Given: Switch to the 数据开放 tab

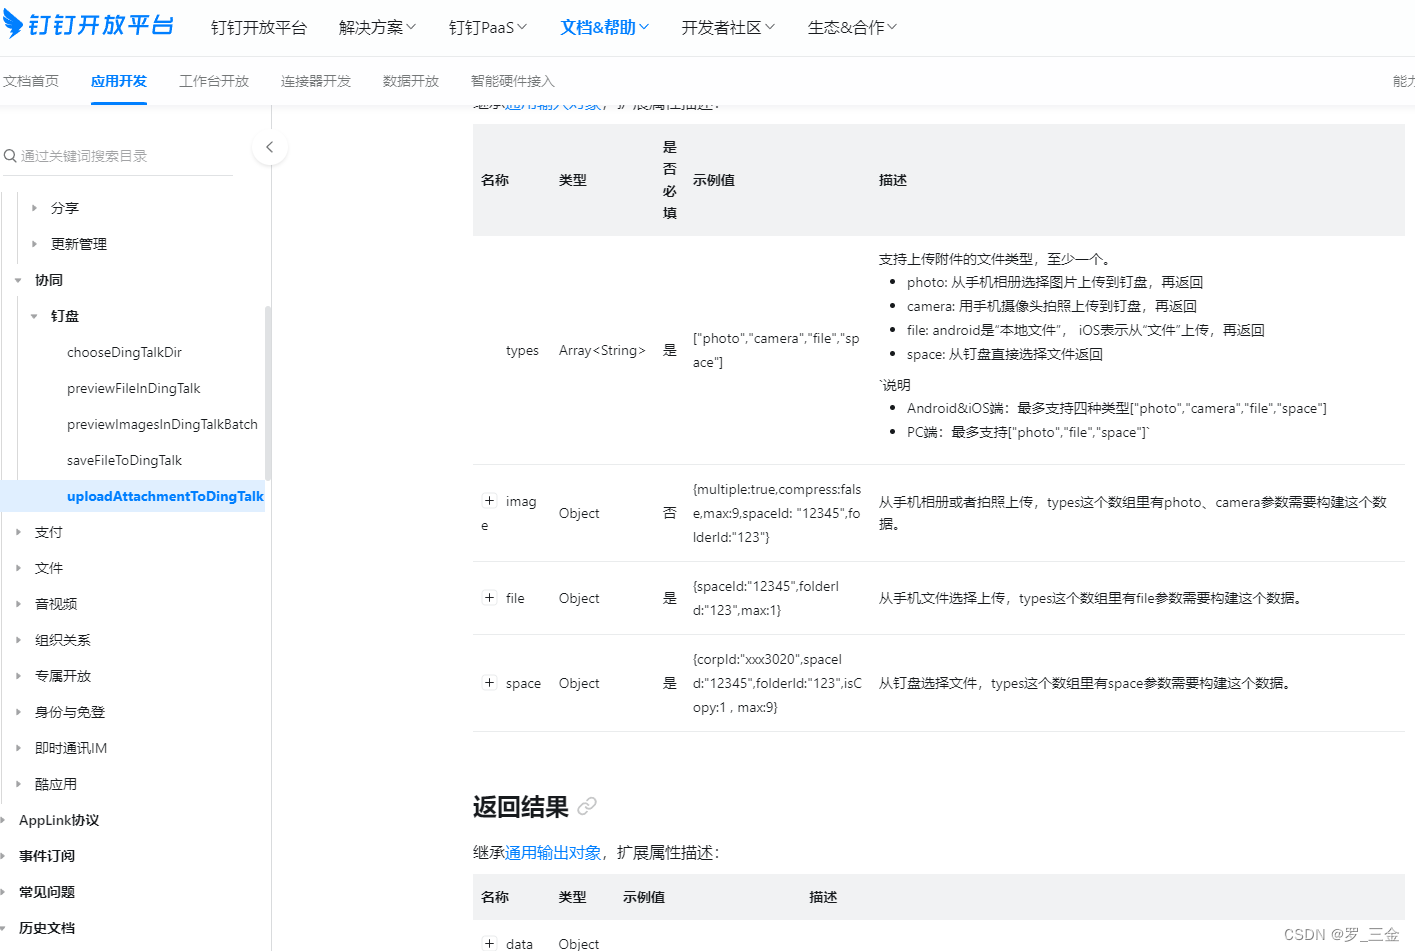Looking at the screenshot, I should (411, 81).
